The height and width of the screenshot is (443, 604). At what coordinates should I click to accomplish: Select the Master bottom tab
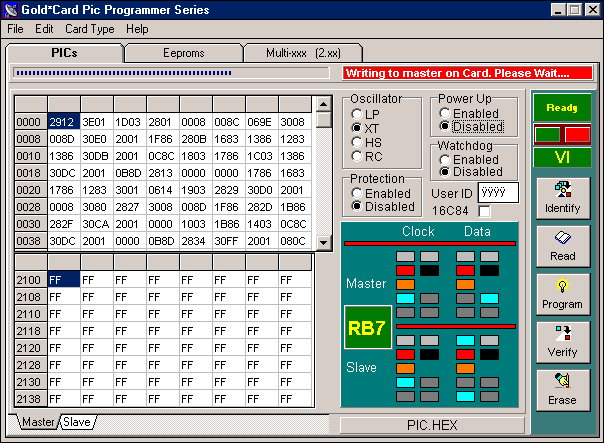click(38, 422)
